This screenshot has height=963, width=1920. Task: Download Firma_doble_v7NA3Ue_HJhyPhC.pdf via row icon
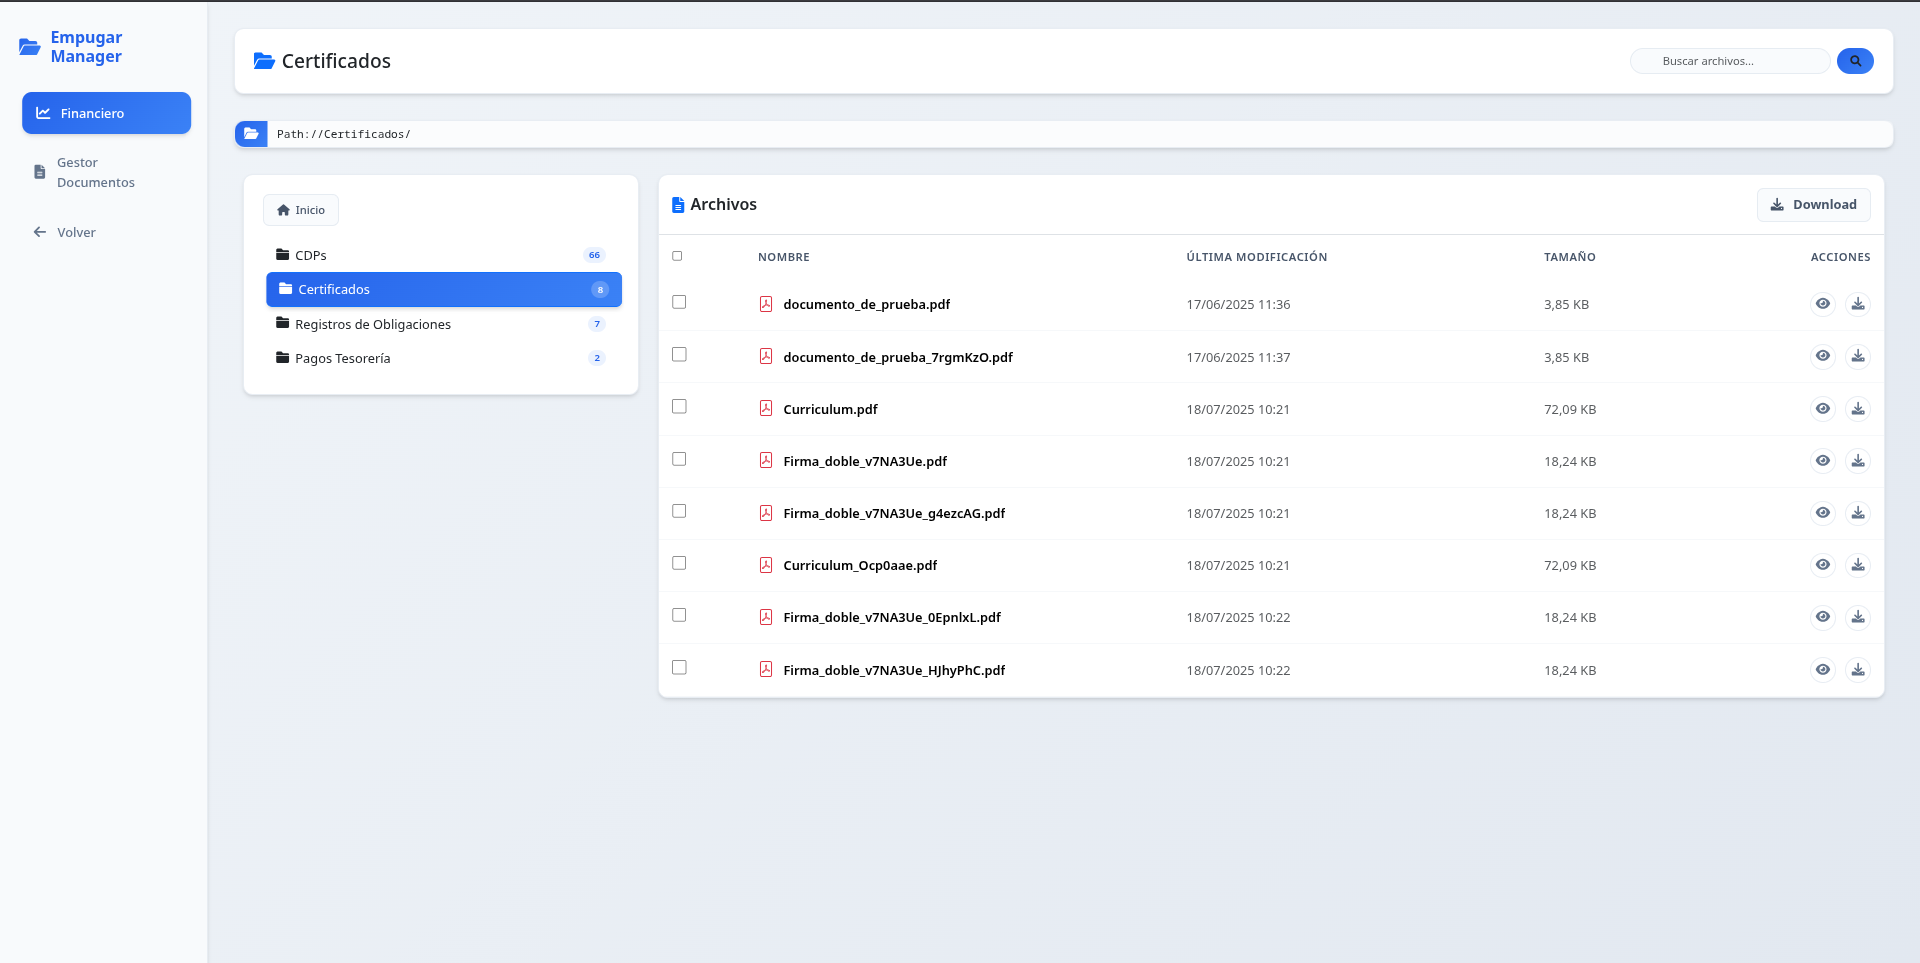(1858, 670)
